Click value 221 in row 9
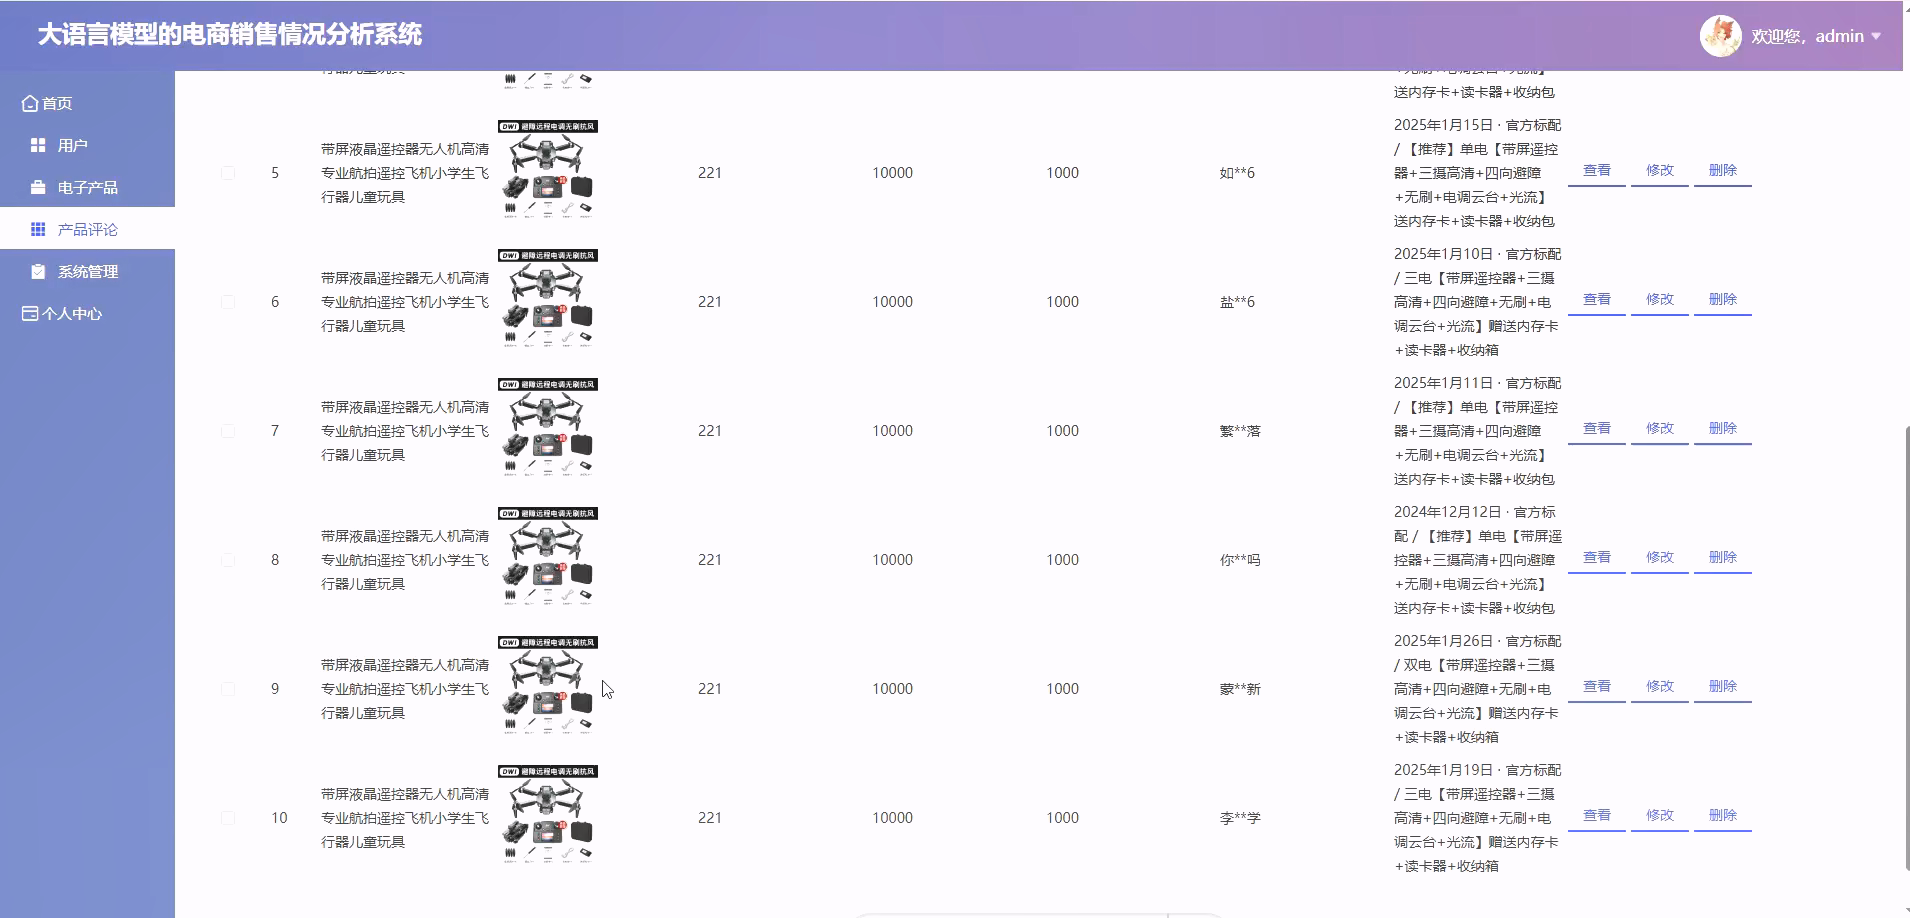The height and width of the screenshot is (918, 1910). 710,689
